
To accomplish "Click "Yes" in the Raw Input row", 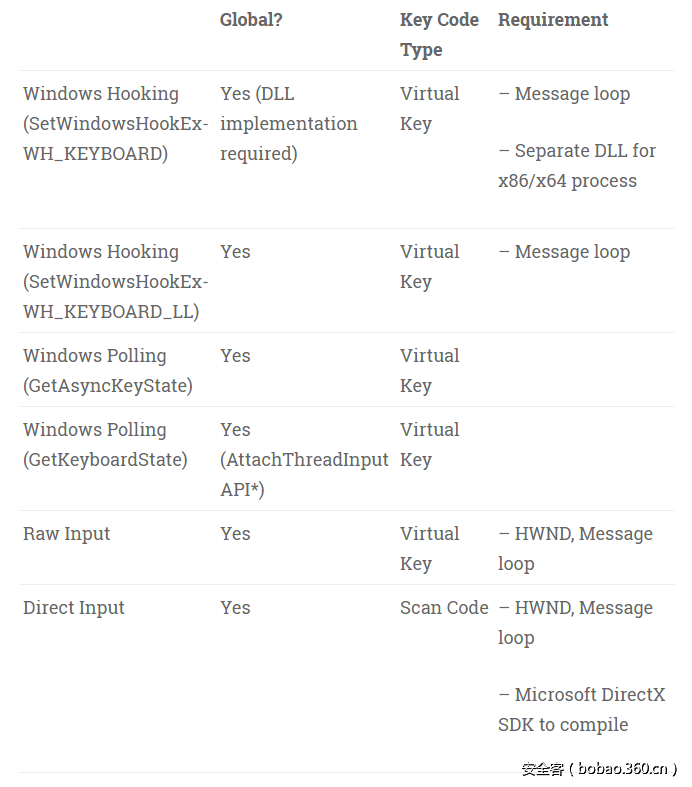I will coord(235,534).
